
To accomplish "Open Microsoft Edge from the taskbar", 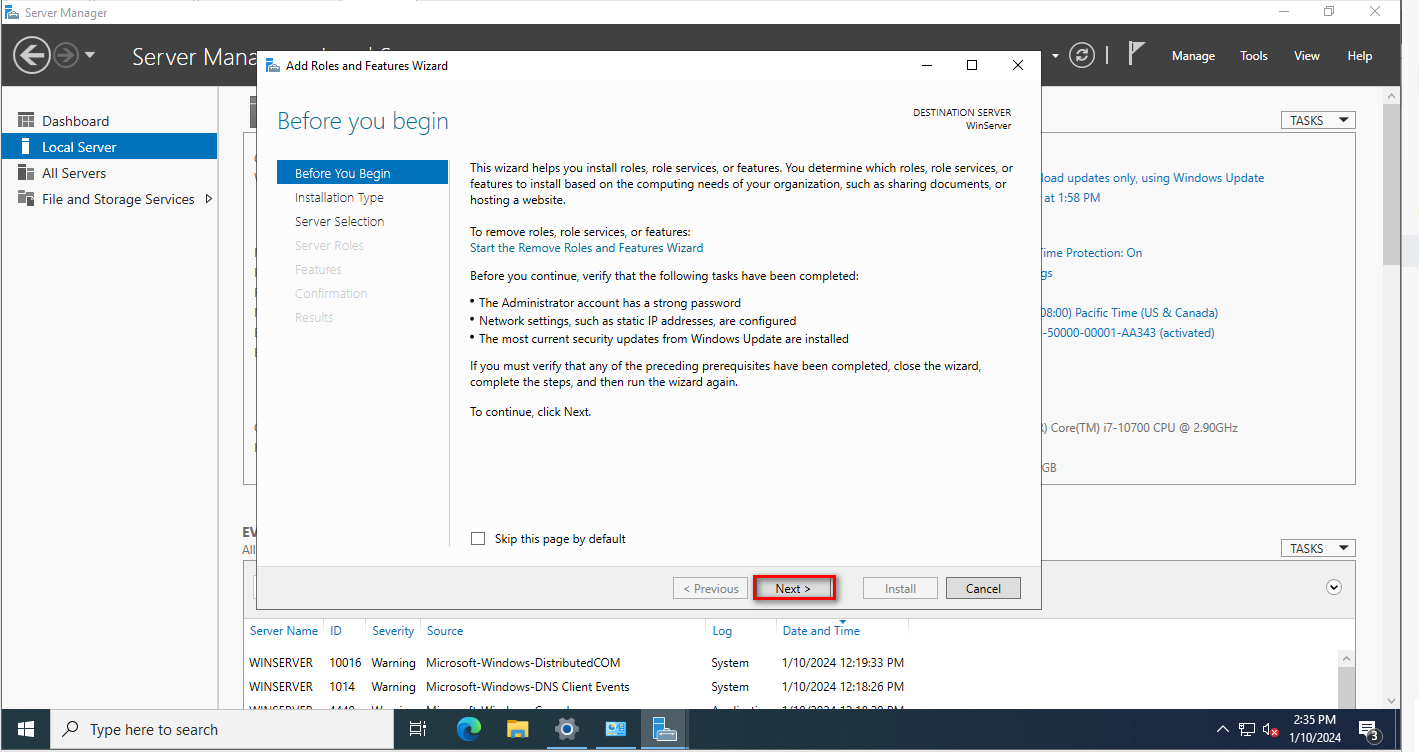I will (x=469, y=729).
